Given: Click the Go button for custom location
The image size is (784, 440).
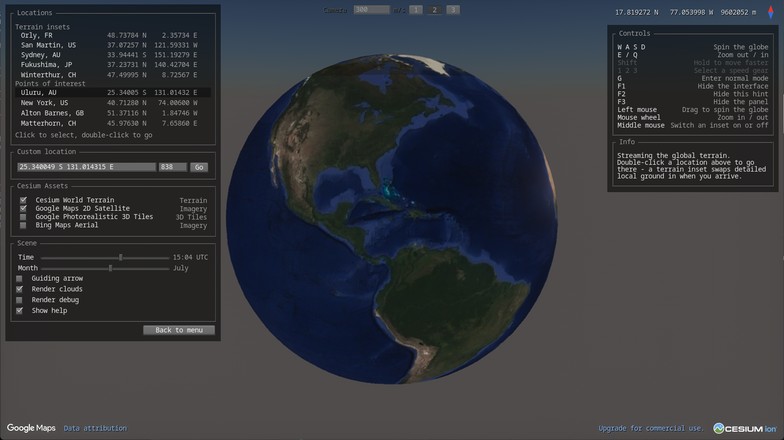Looking at the screenshot, I should pyautogui.click(x=199, y=167).
